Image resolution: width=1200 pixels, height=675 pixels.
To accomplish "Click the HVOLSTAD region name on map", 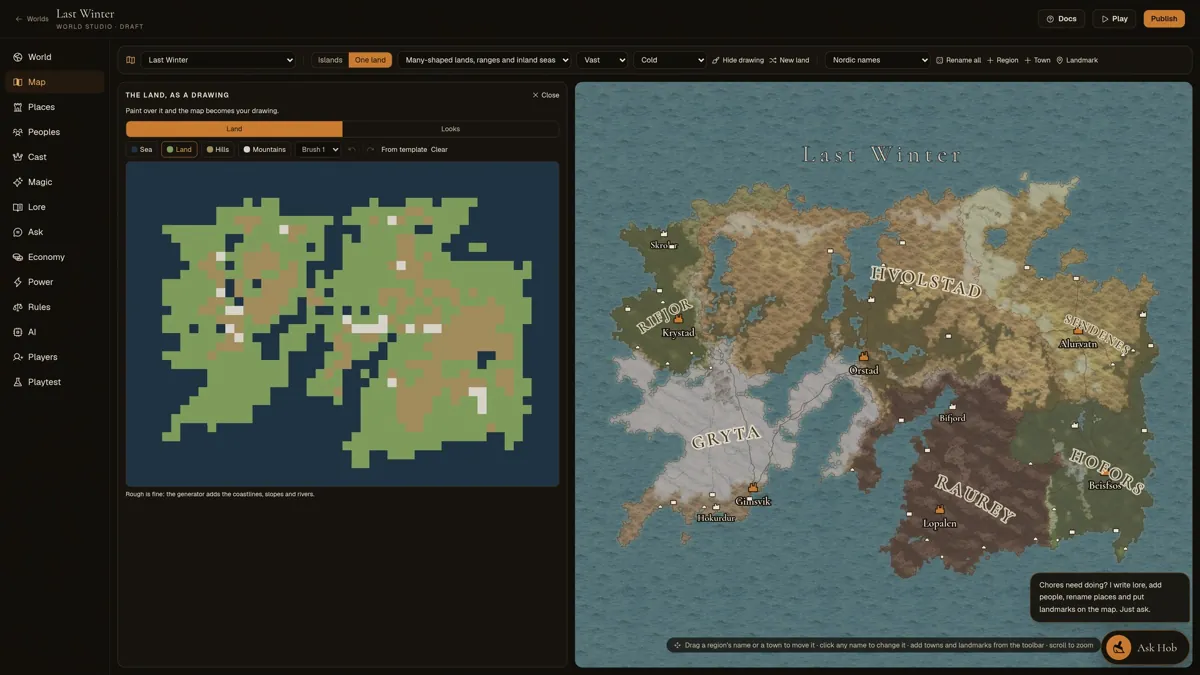I will coord(926,281).
